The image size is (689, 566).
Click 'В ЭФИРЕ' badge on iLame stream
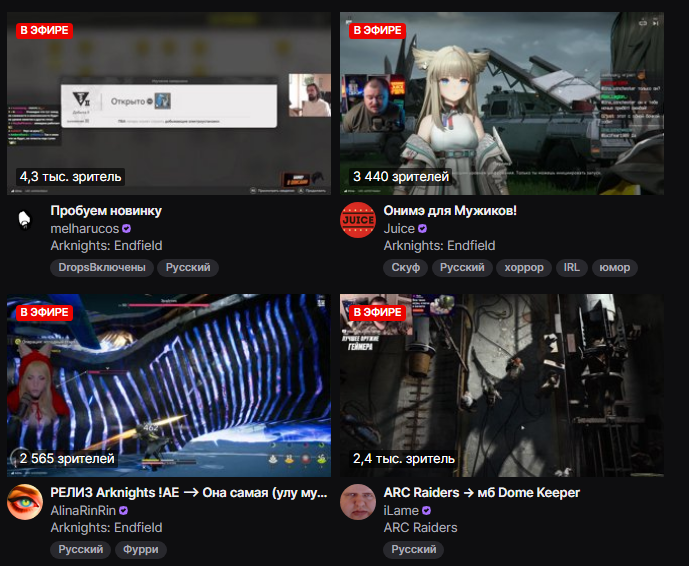pyautogui.click(x=377, y=312)
